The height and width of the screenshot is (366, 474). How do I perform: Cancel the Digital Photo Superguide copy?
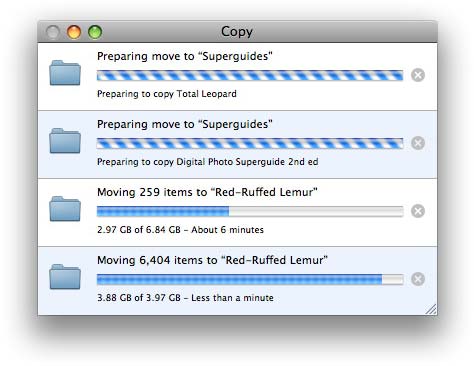pos(418,143)
